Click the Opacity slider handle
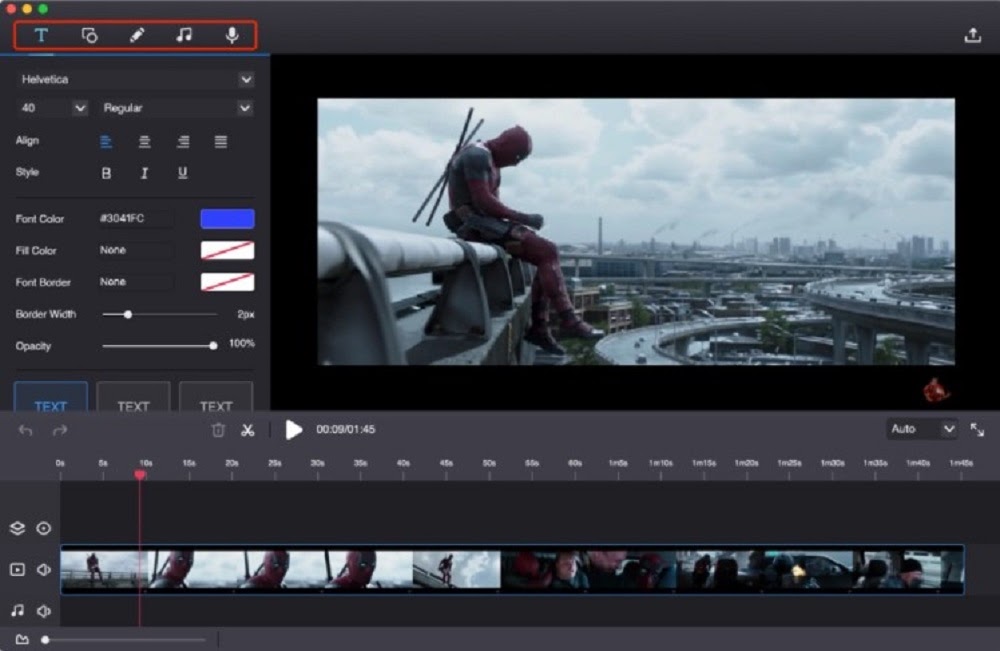Image resolution: width=1000 pixels, height=651 pixels. click(x=213, y=346)
